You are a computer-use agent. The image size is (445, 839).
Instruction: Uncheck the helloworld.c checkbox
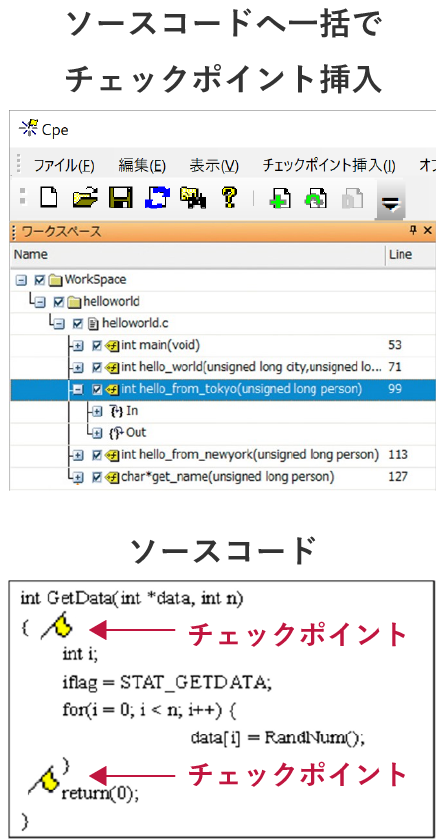pyautogui.click(x=78, y=324)
